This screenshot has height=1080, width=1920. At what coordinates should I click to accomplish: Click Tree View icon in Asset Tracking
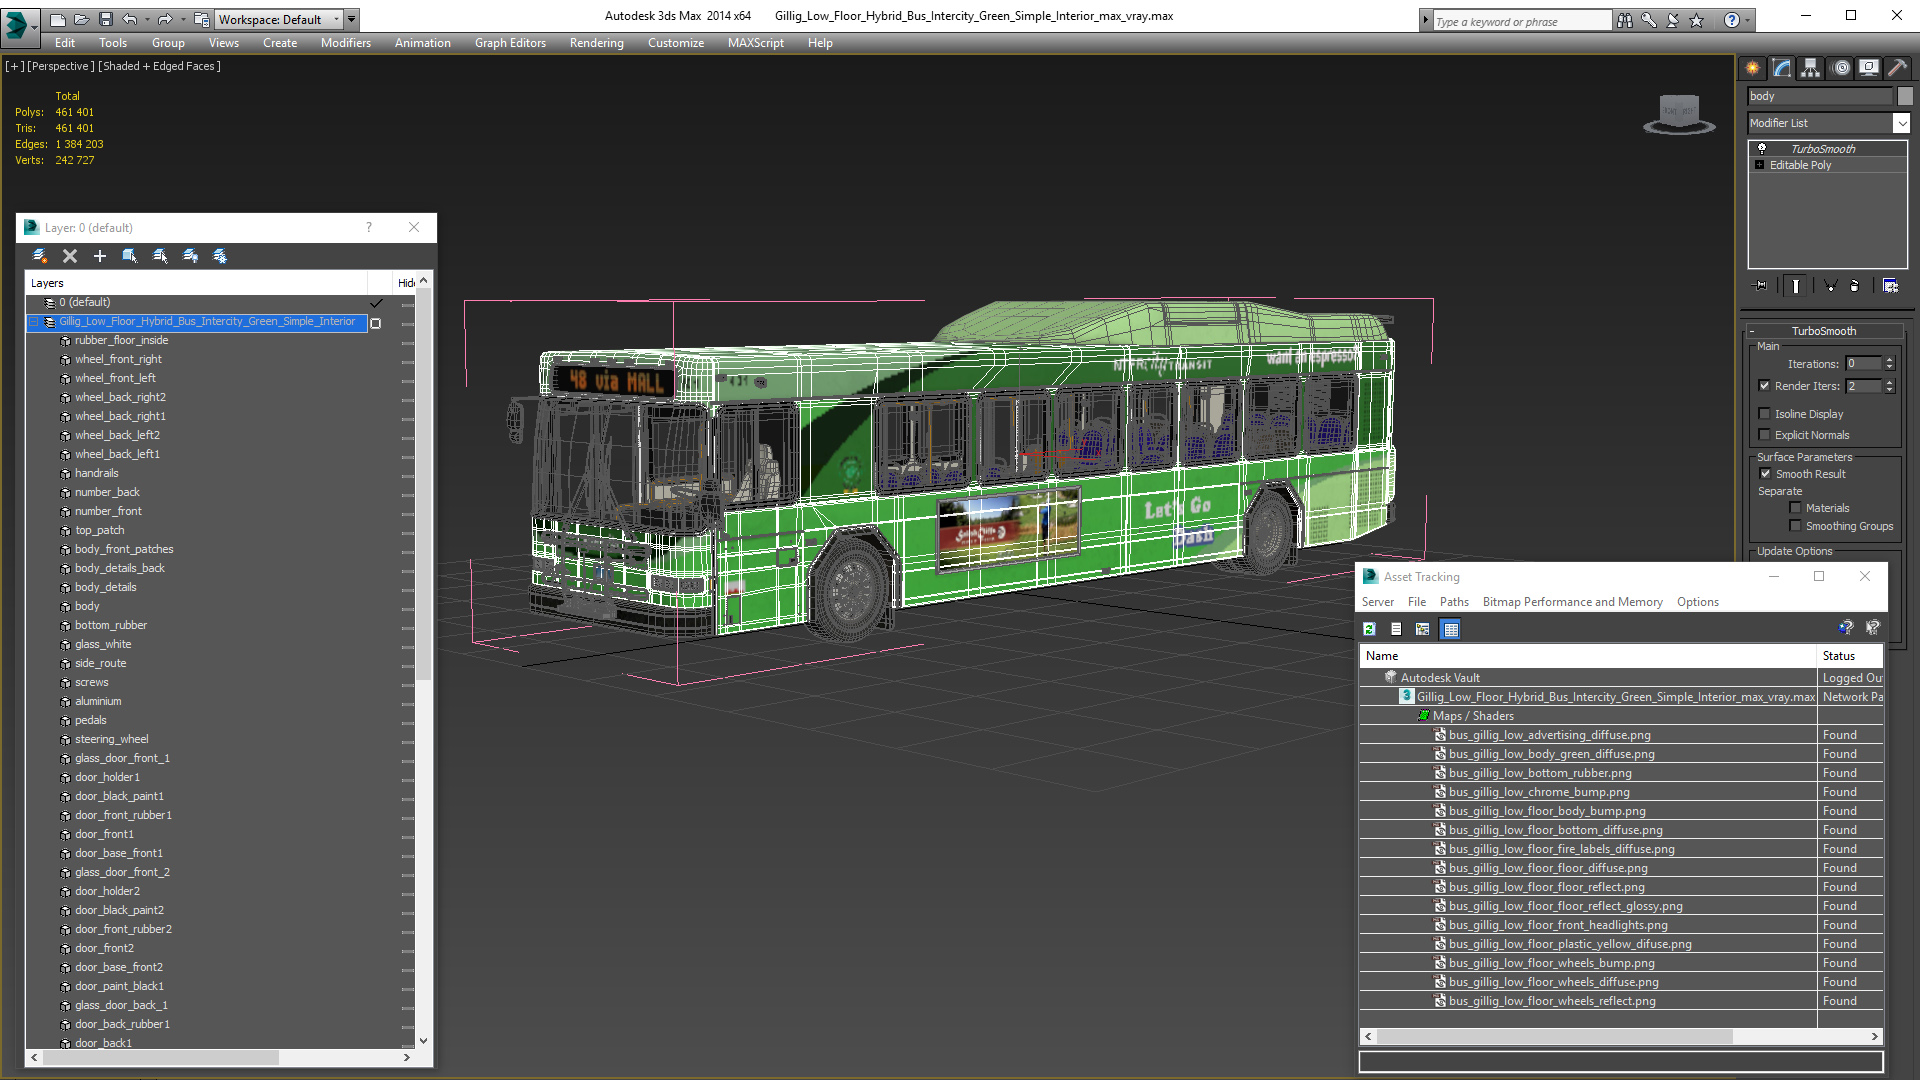click(x=1423, y=629)
